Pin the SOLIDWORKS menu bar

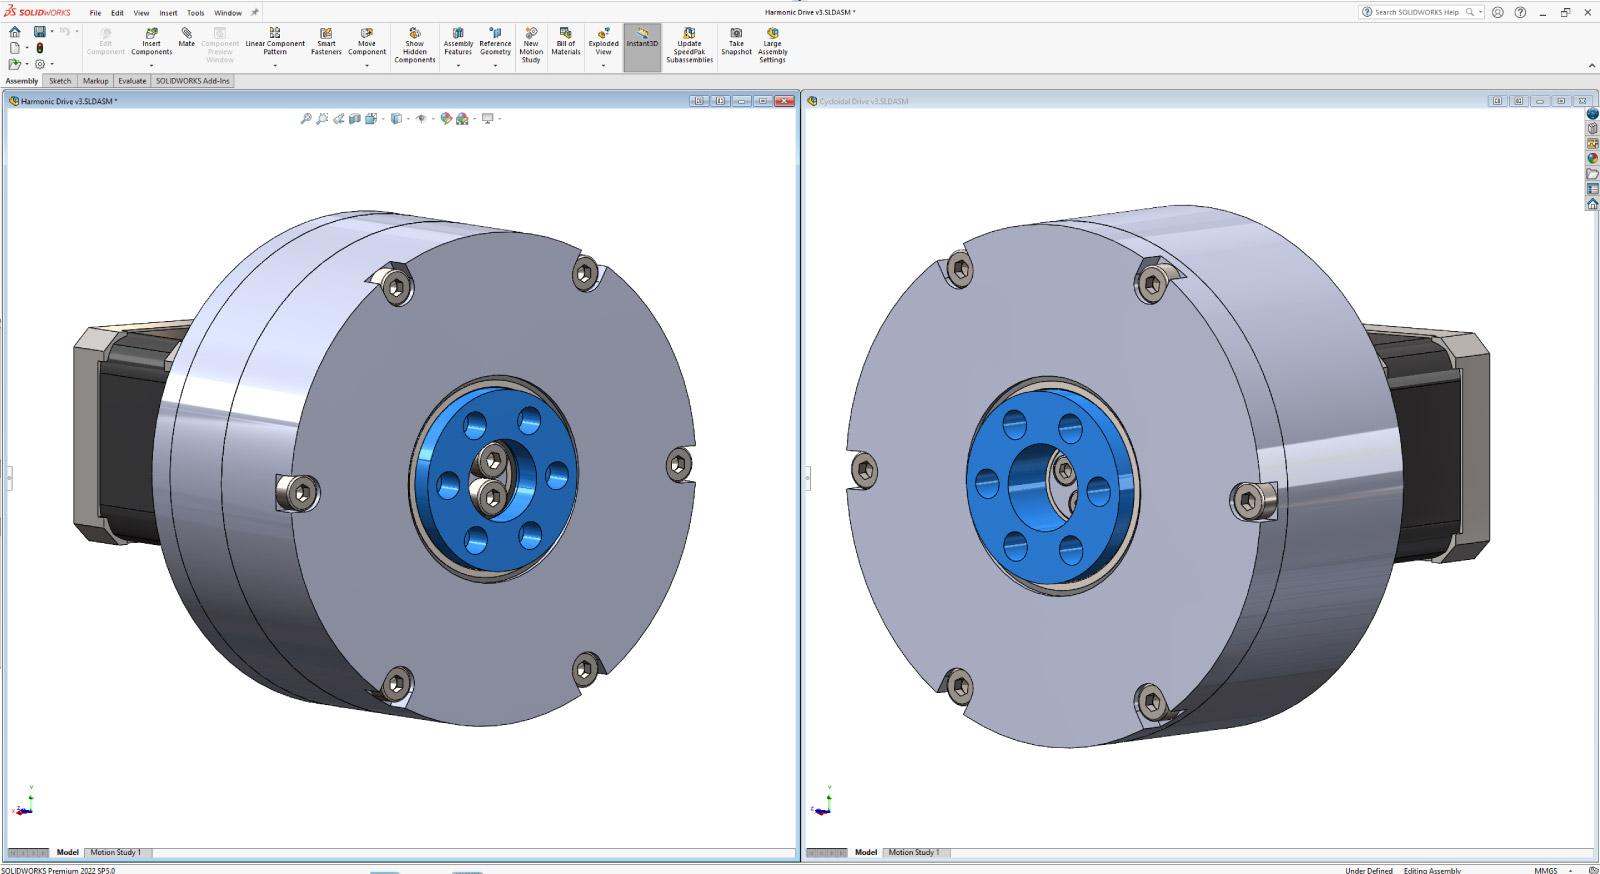254,13
